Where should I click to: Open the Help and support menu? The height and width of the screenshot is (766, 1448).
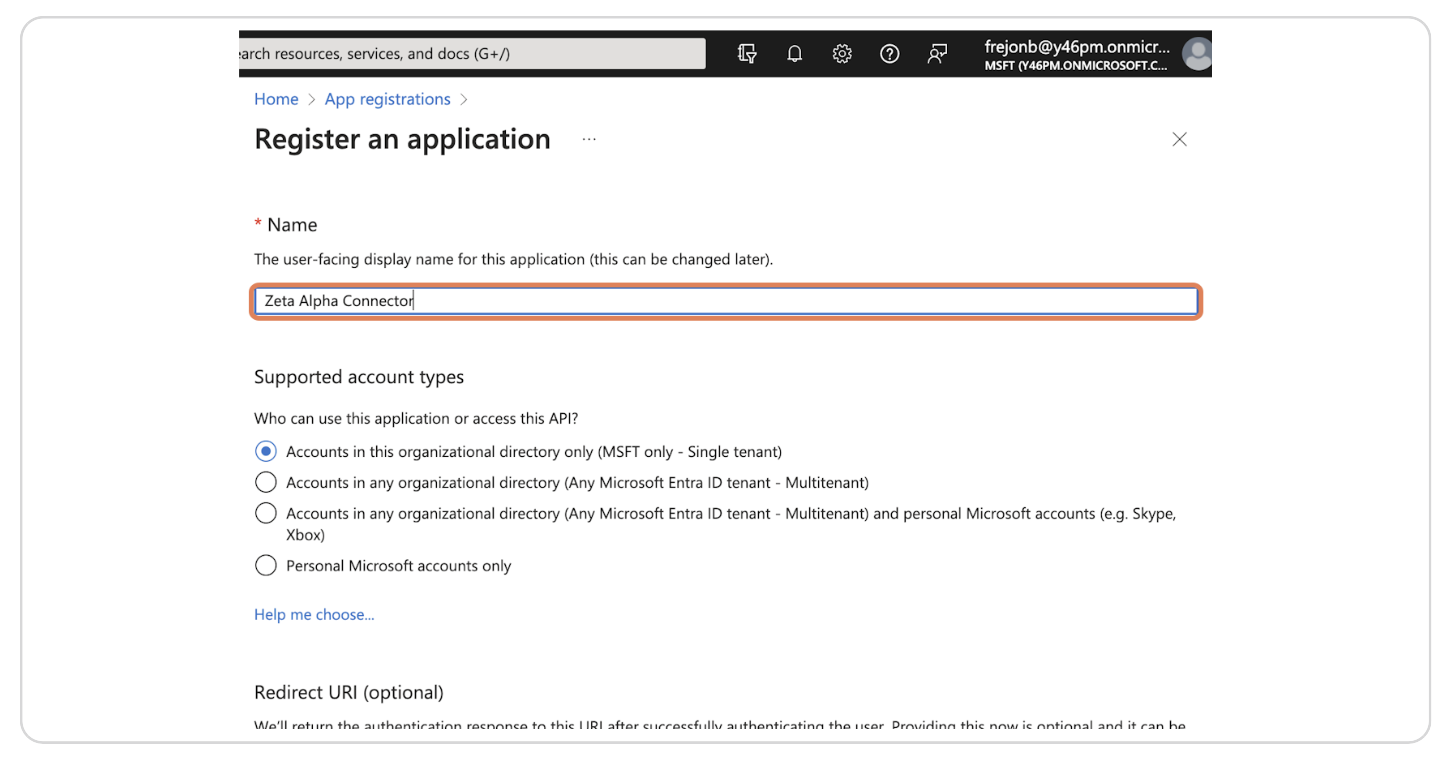890,54
